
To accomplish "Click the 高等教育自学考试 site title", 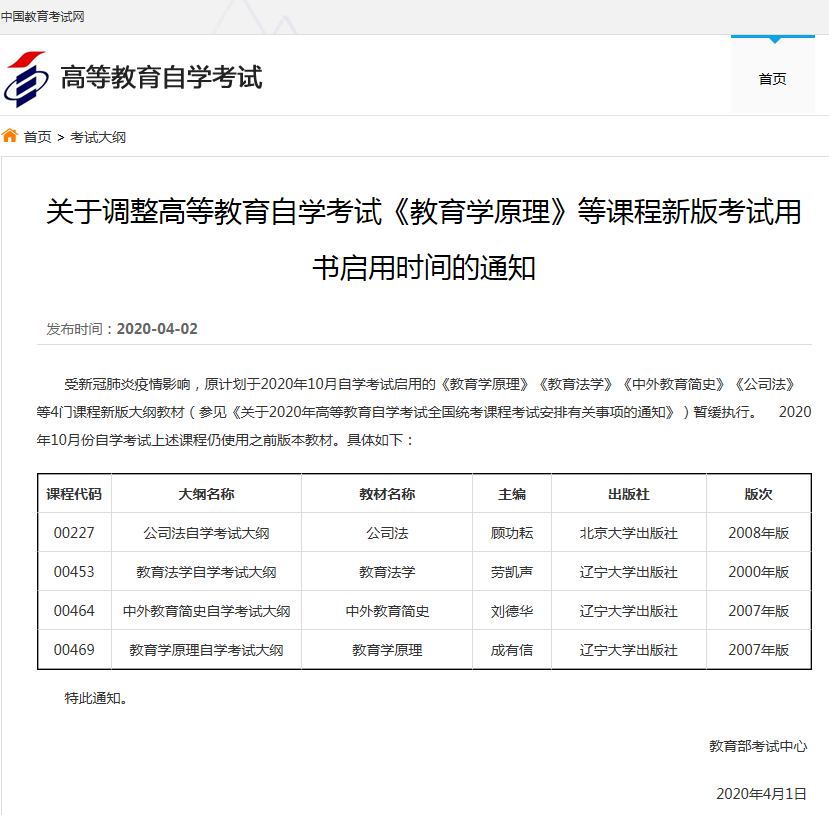I will click(161, 77).
